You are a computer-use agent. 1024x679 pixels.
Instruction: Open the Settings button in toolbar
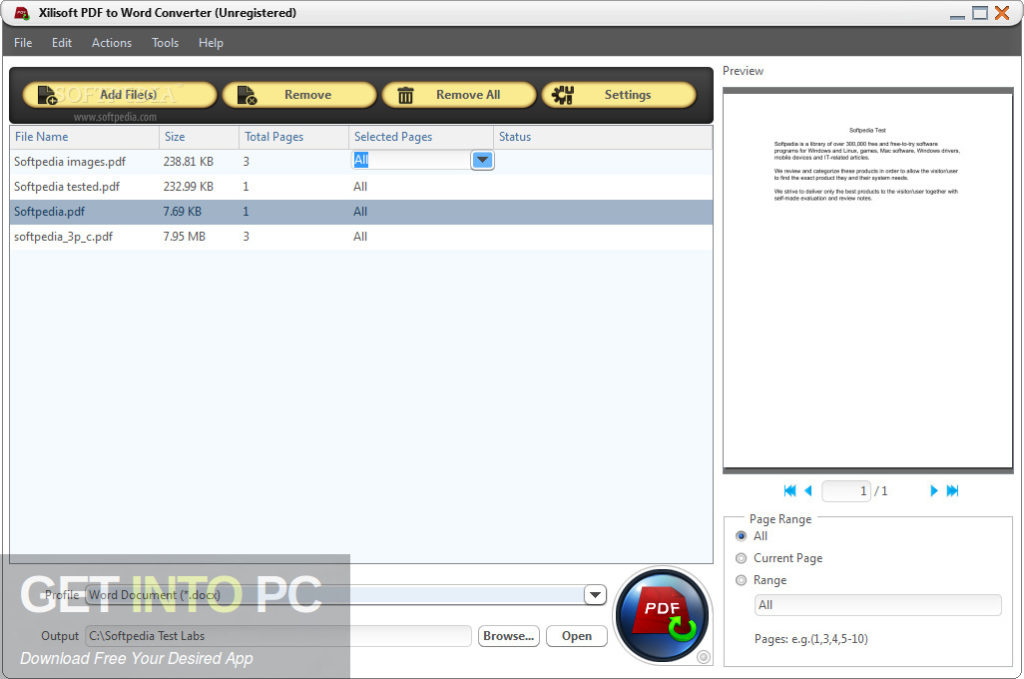[618, 95]
